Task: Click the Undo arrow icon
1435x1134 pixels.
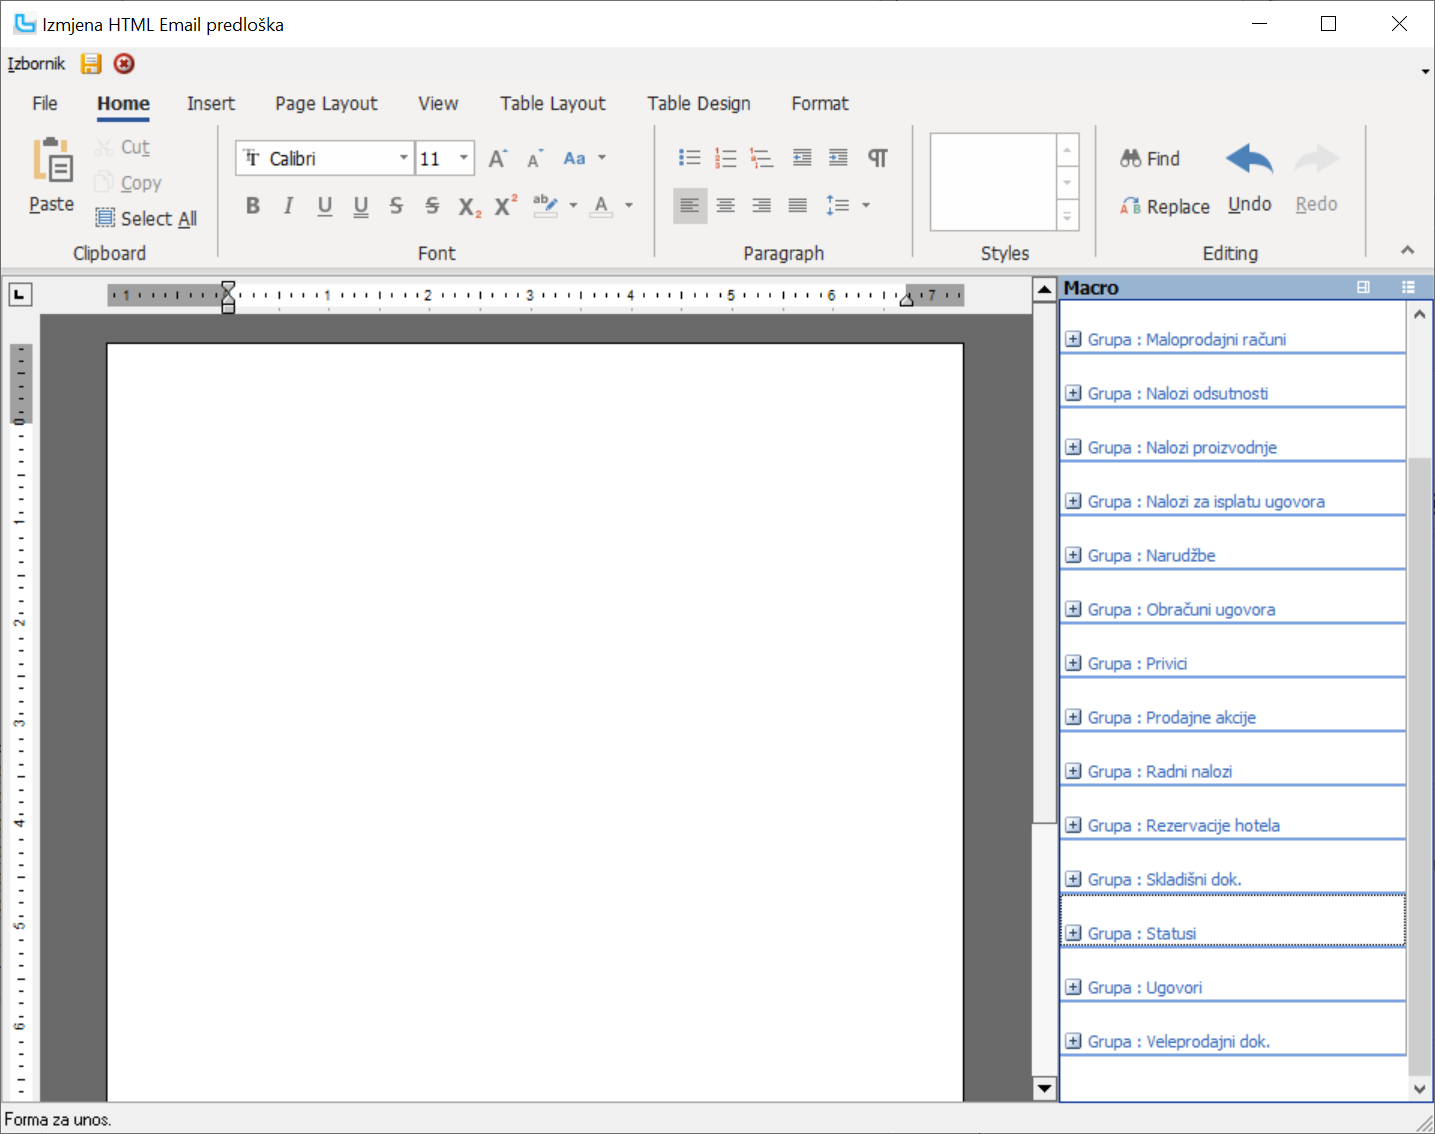Action: [1249, 160]
